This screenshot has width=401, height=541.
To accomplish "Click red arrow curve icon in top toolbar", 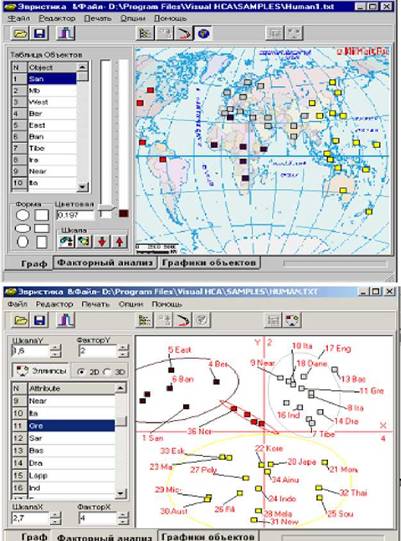I will 184,33.
